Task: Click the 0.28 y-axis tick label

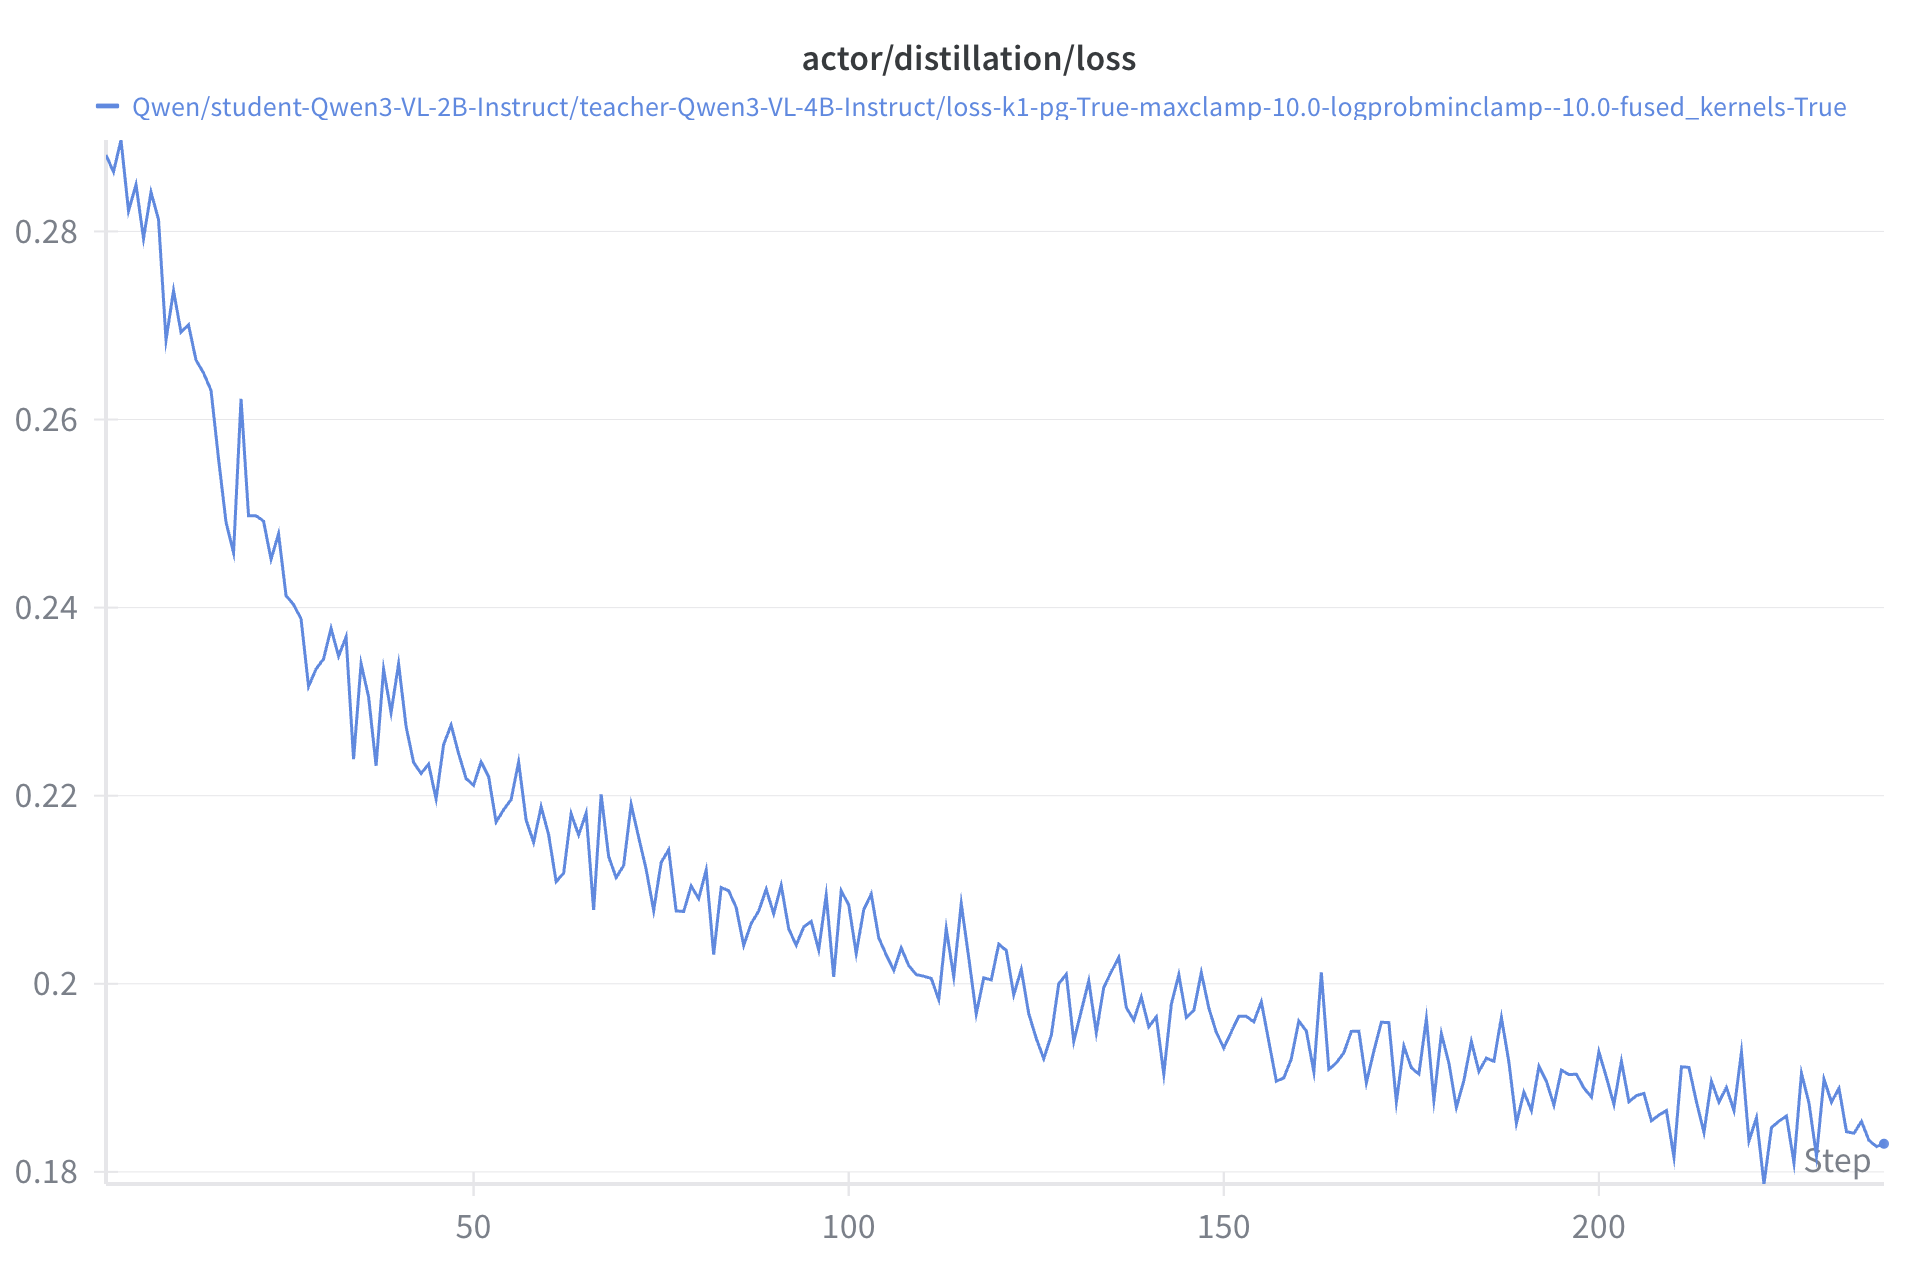Action: pos(46,232)
